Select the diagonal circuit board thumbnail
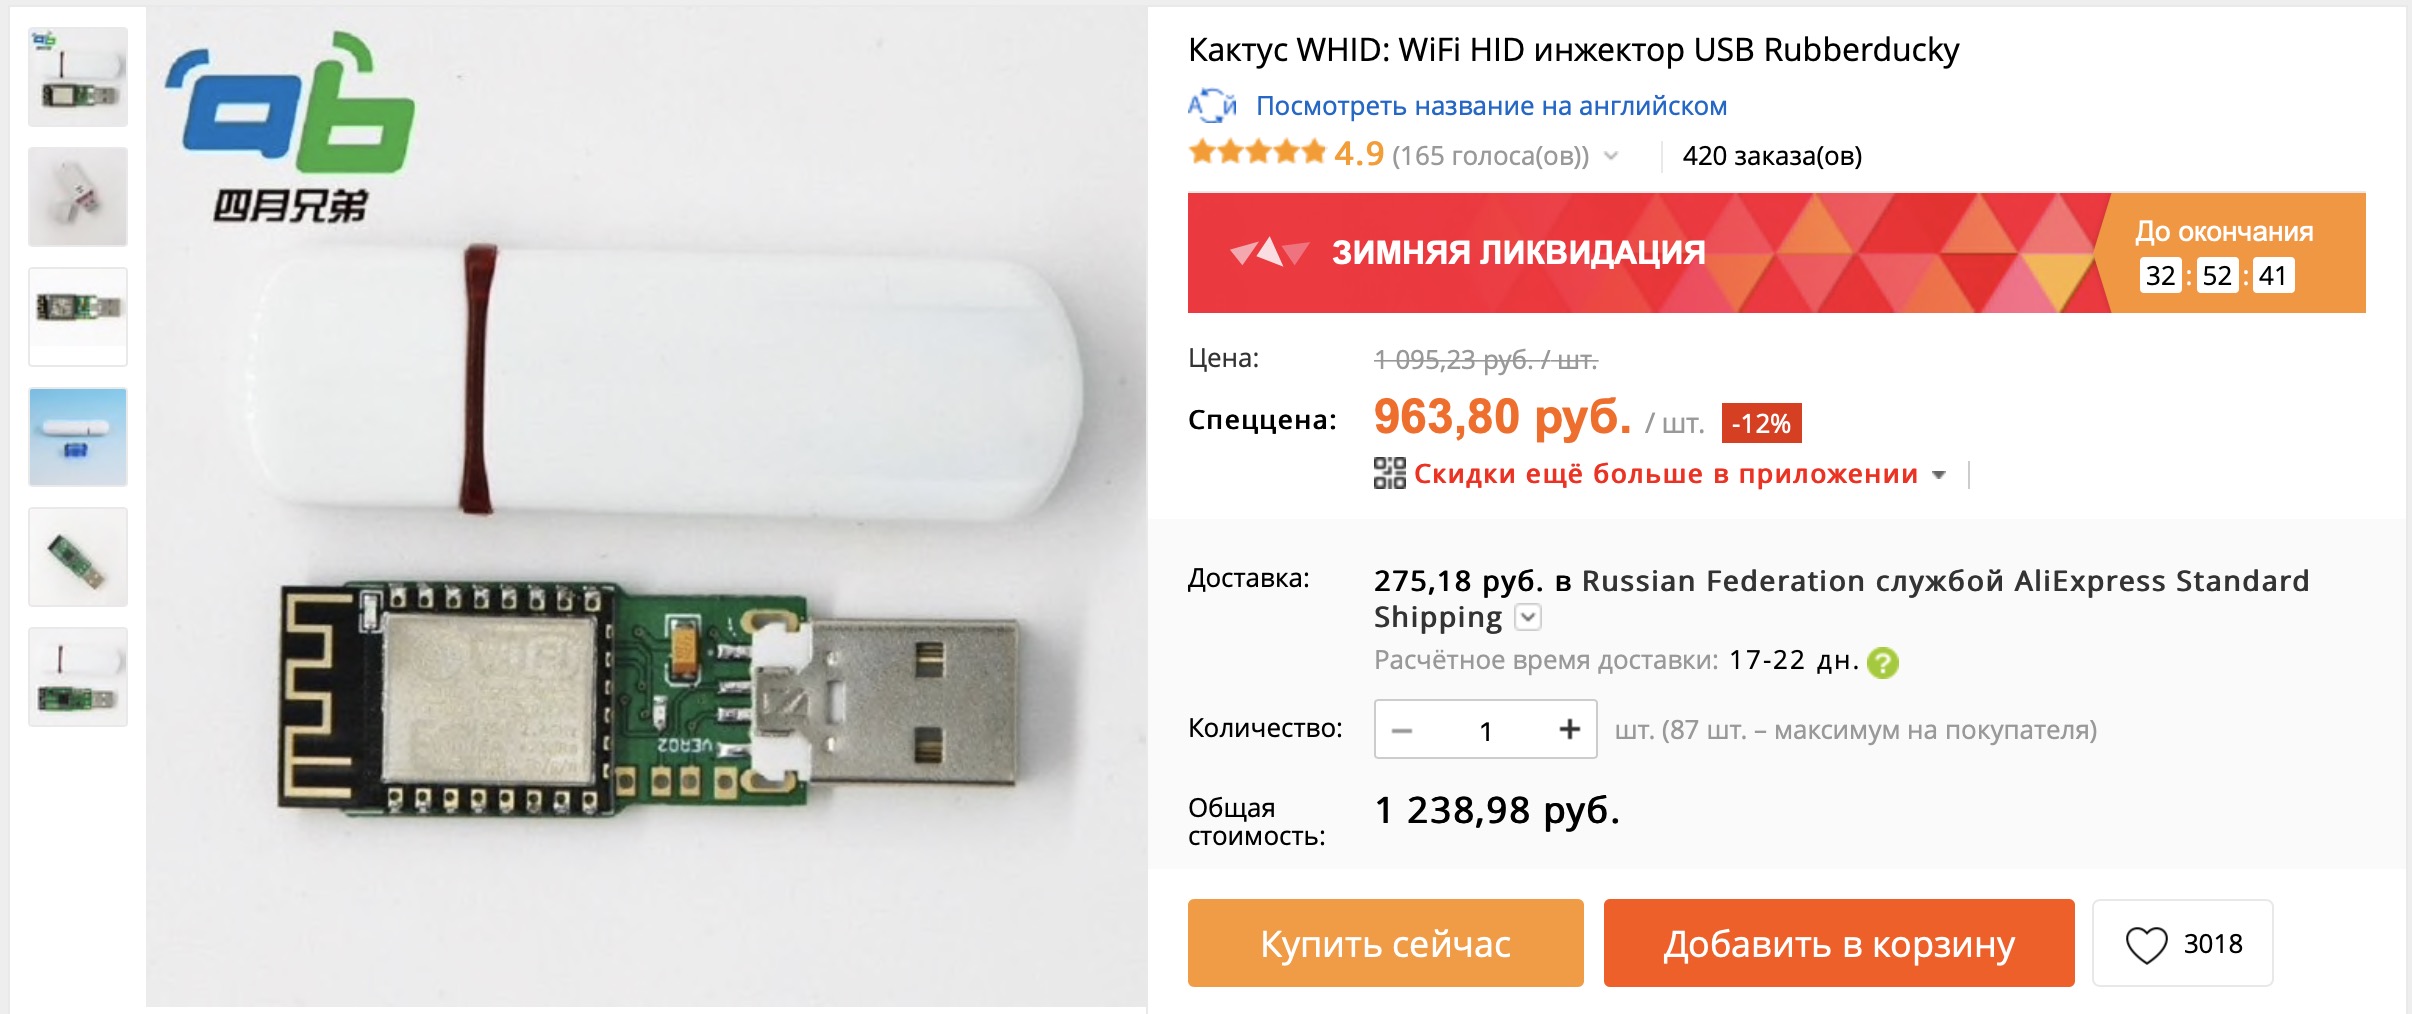The image size is (2412, 1014). 78,557
